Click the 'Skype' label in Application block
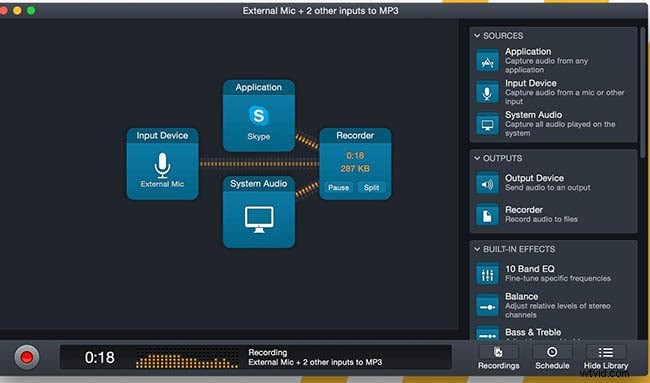The height and width of the screenshot is (383, 650). pos(259,136)
